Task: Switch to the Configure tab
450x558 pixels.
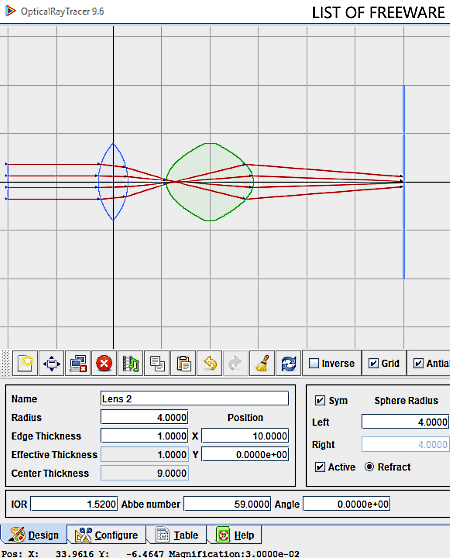Action: pos(106,535)
